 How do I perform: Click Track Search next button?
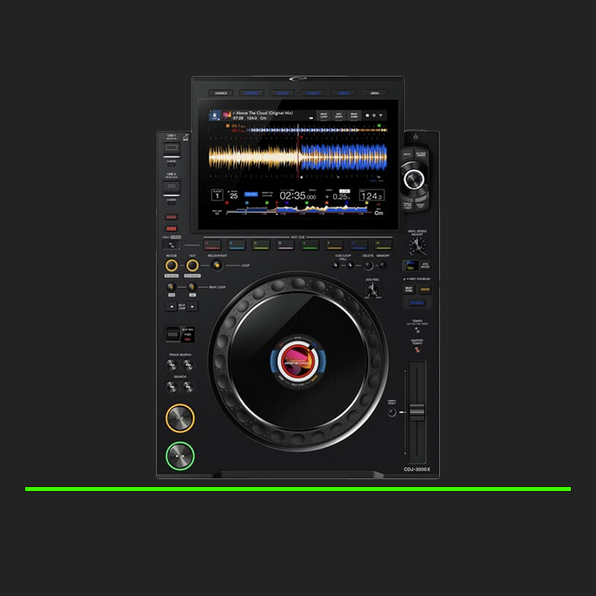coord(188,365)
